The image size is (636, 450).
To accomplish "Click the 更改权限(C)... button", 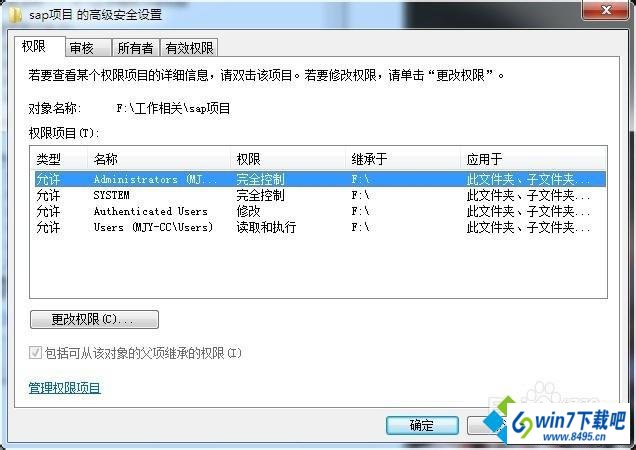I will 94,319.
